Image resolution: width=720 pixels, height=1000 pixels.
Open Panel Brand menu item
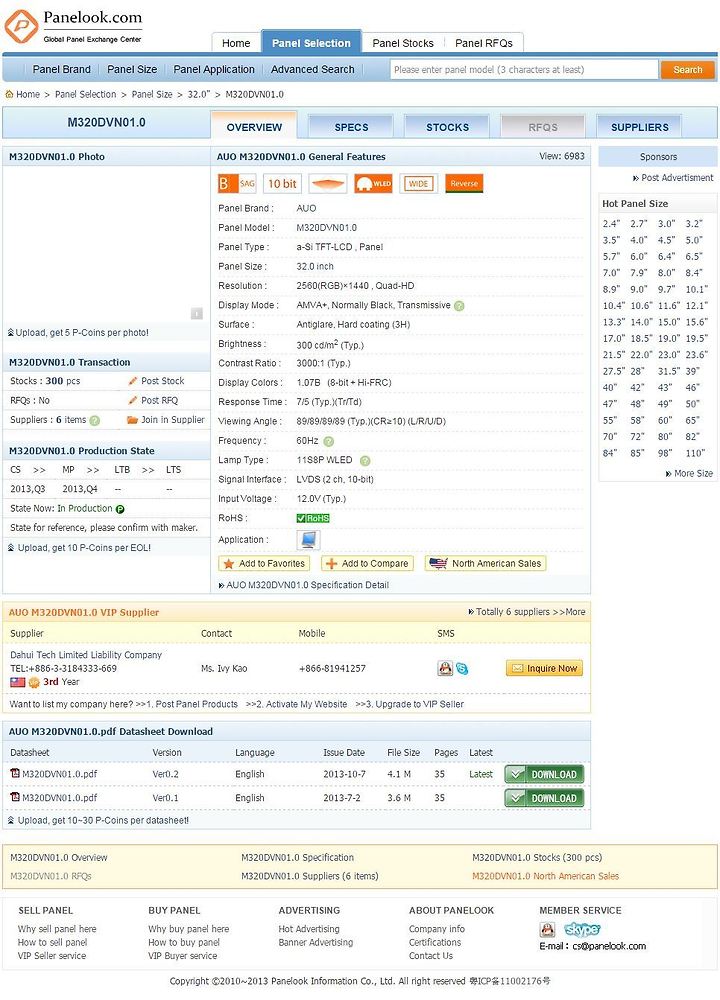pos(61,70)
